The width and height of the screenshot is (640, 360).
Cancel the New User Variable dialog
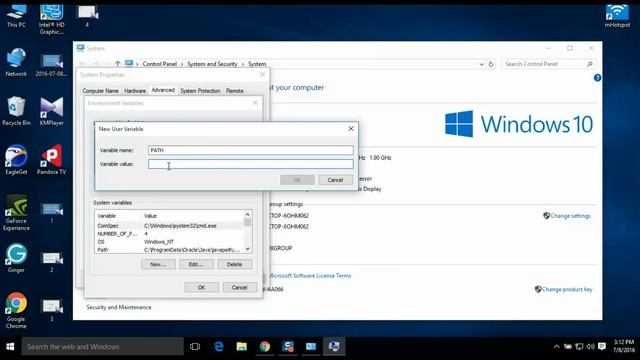click(x=335, y=180)
